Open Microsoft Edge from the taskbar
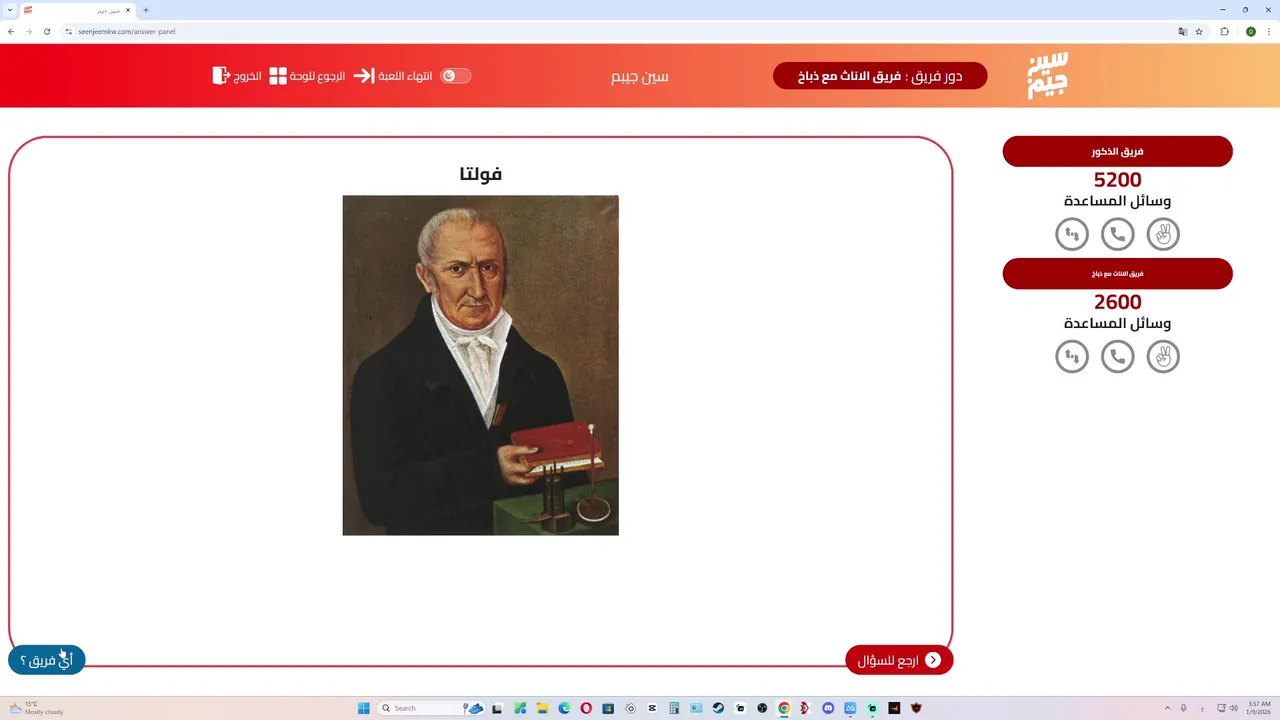 tap(564, 708)
